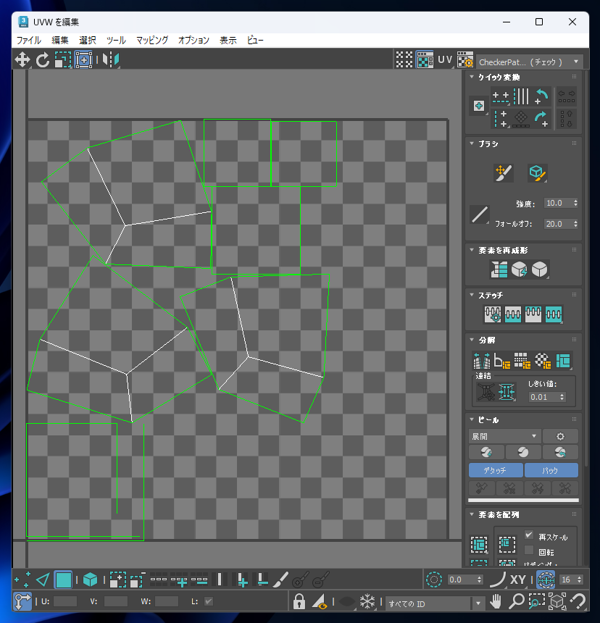Open the すべての ID dropdown
This screenshot has height=623, width=600.
click(x=434, y=604)
